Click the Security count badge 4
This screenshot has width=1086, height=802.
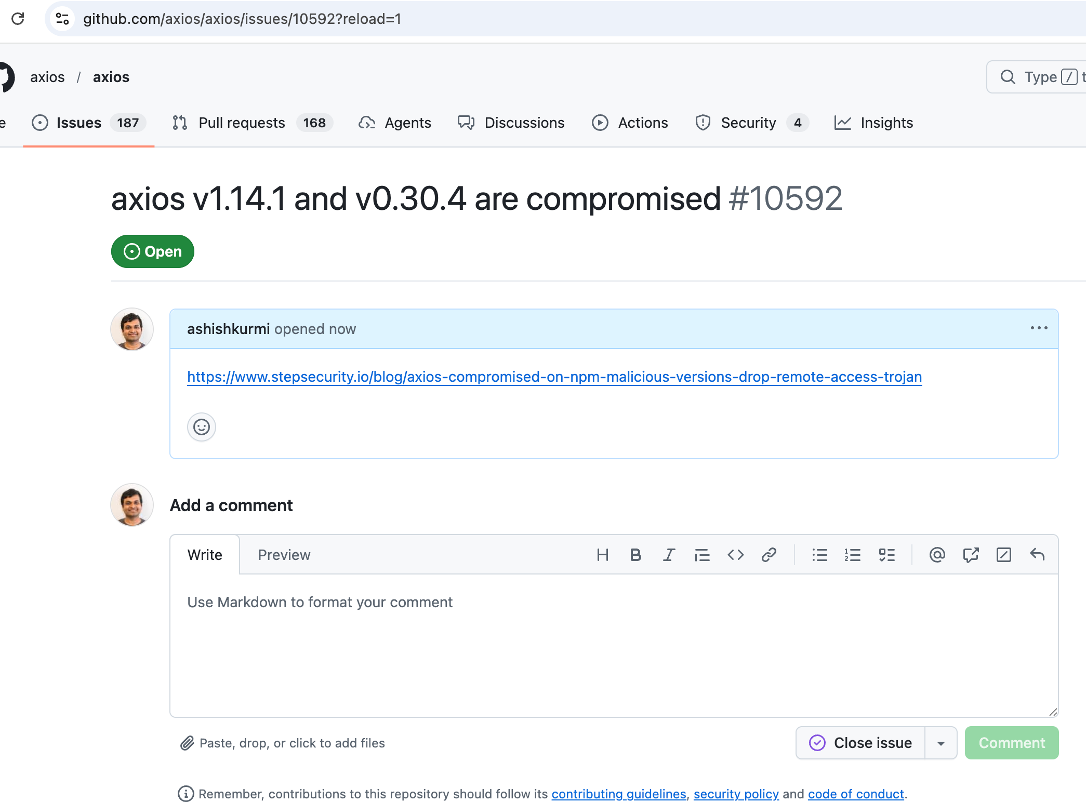tap(797, 123)
